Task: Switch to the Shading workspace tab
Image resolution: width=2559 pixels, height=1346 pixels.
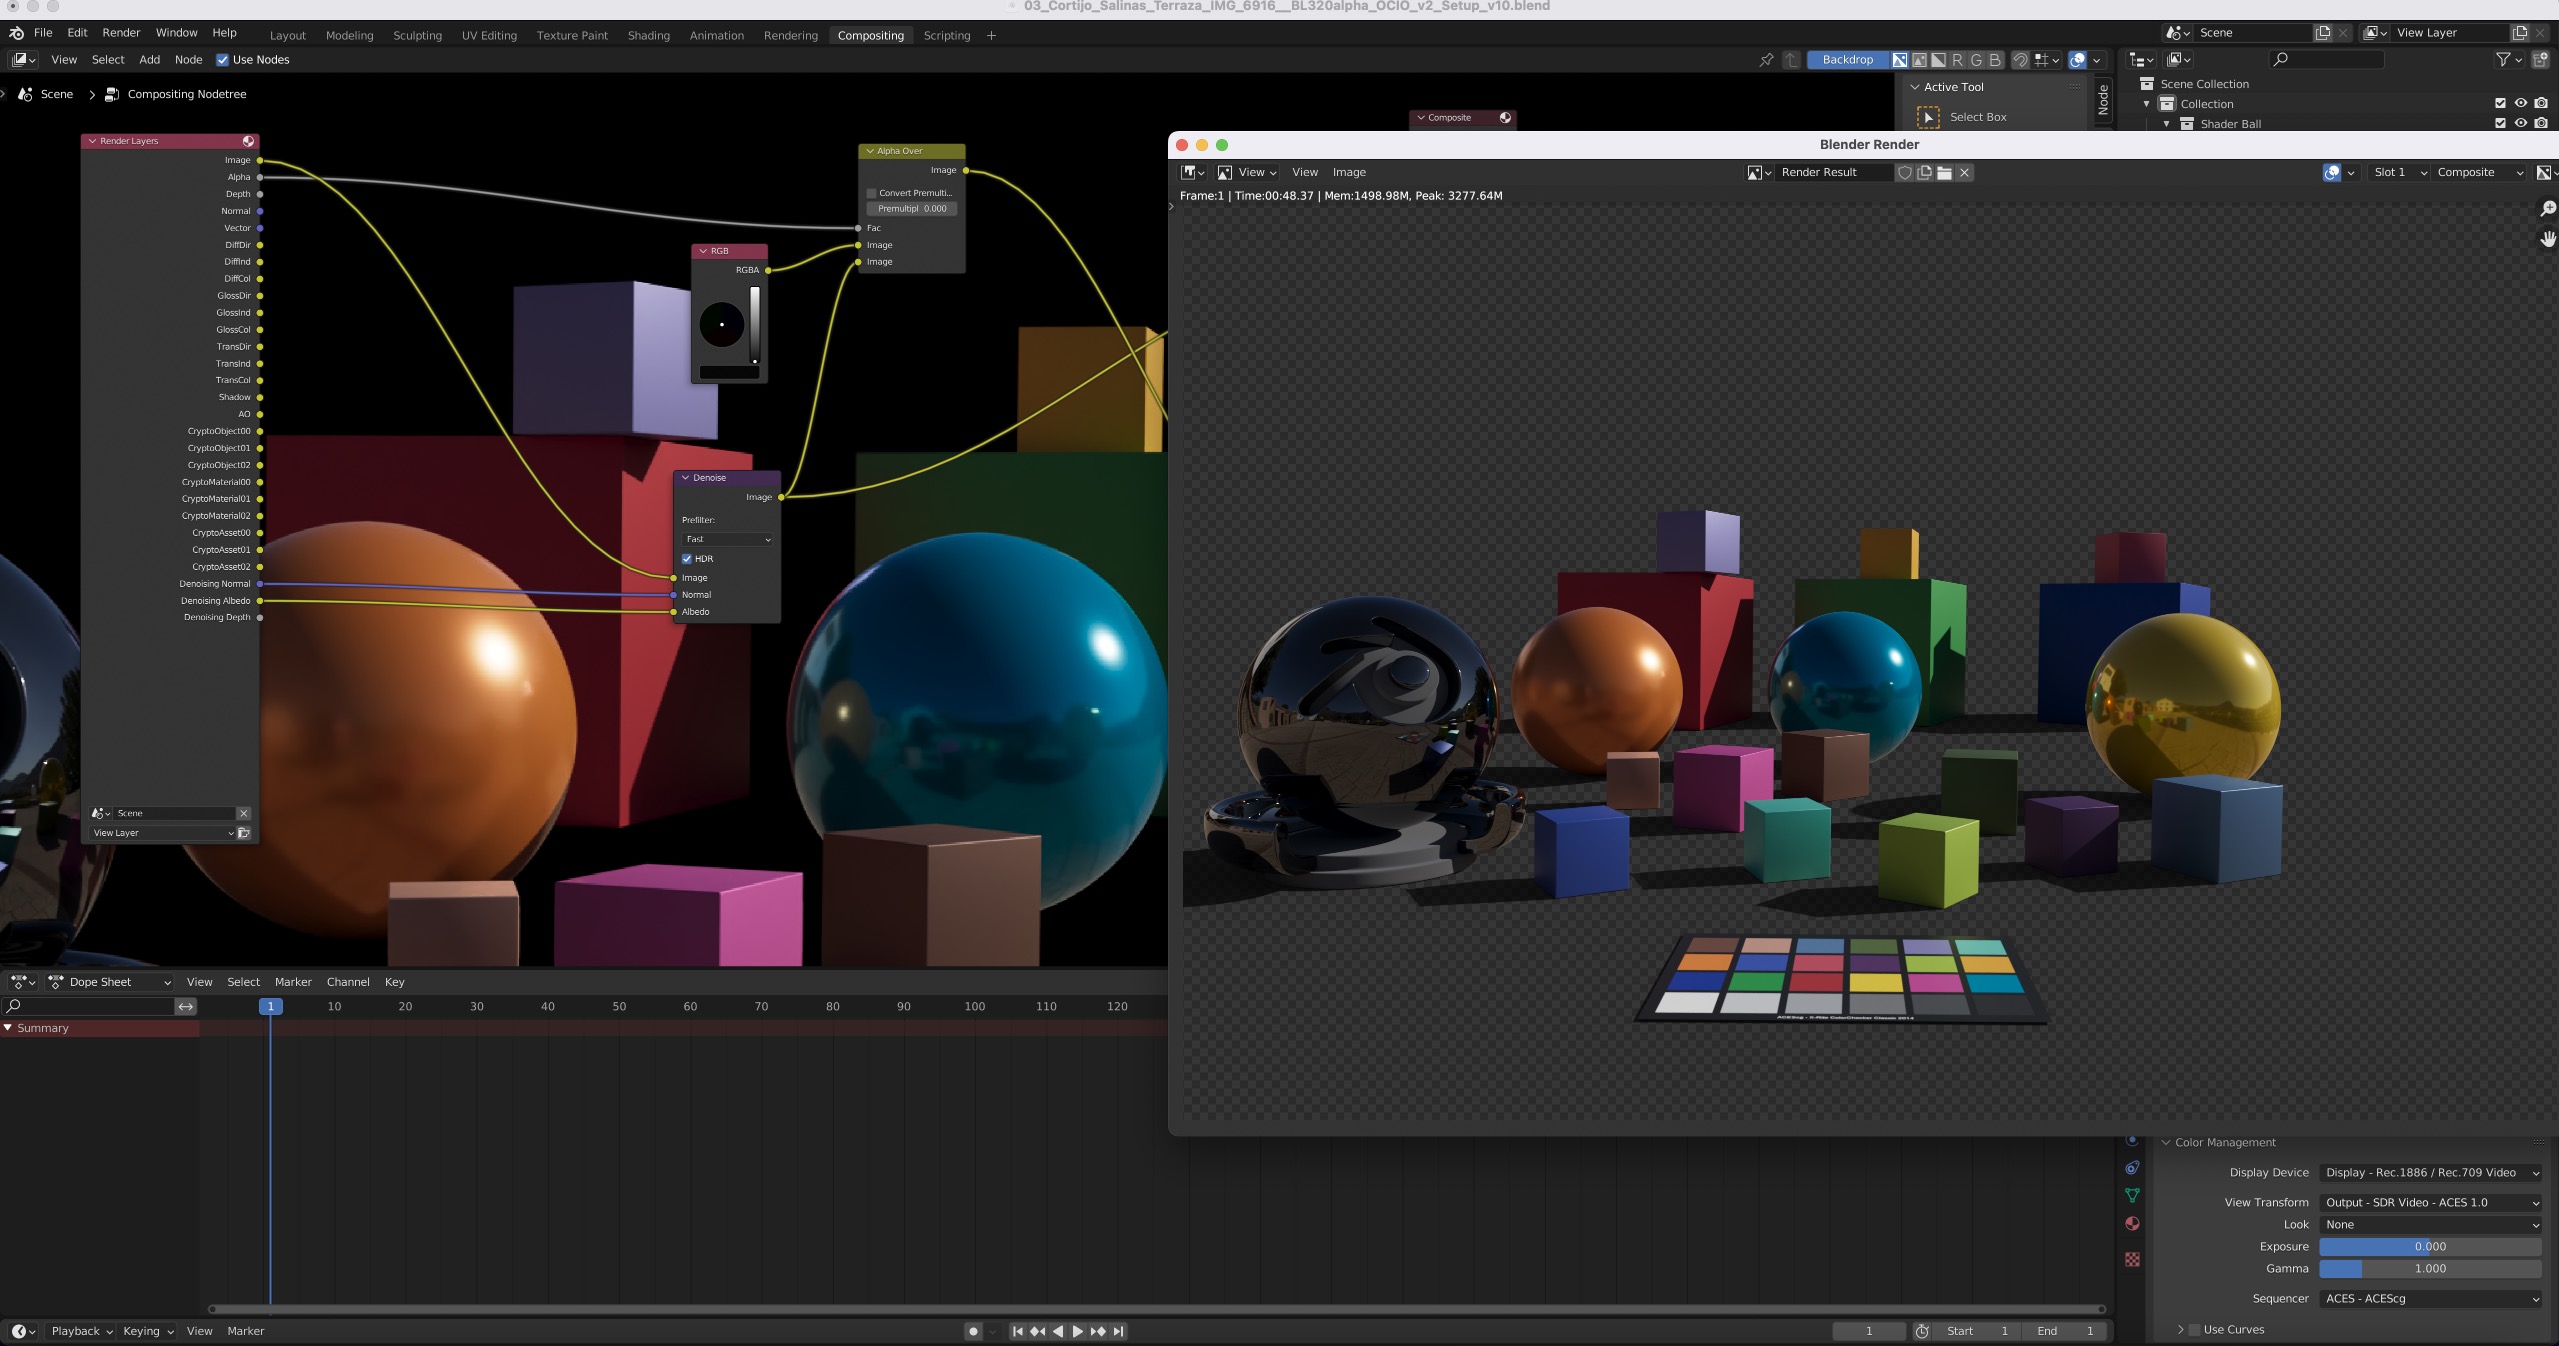Action: pos(648,36)
